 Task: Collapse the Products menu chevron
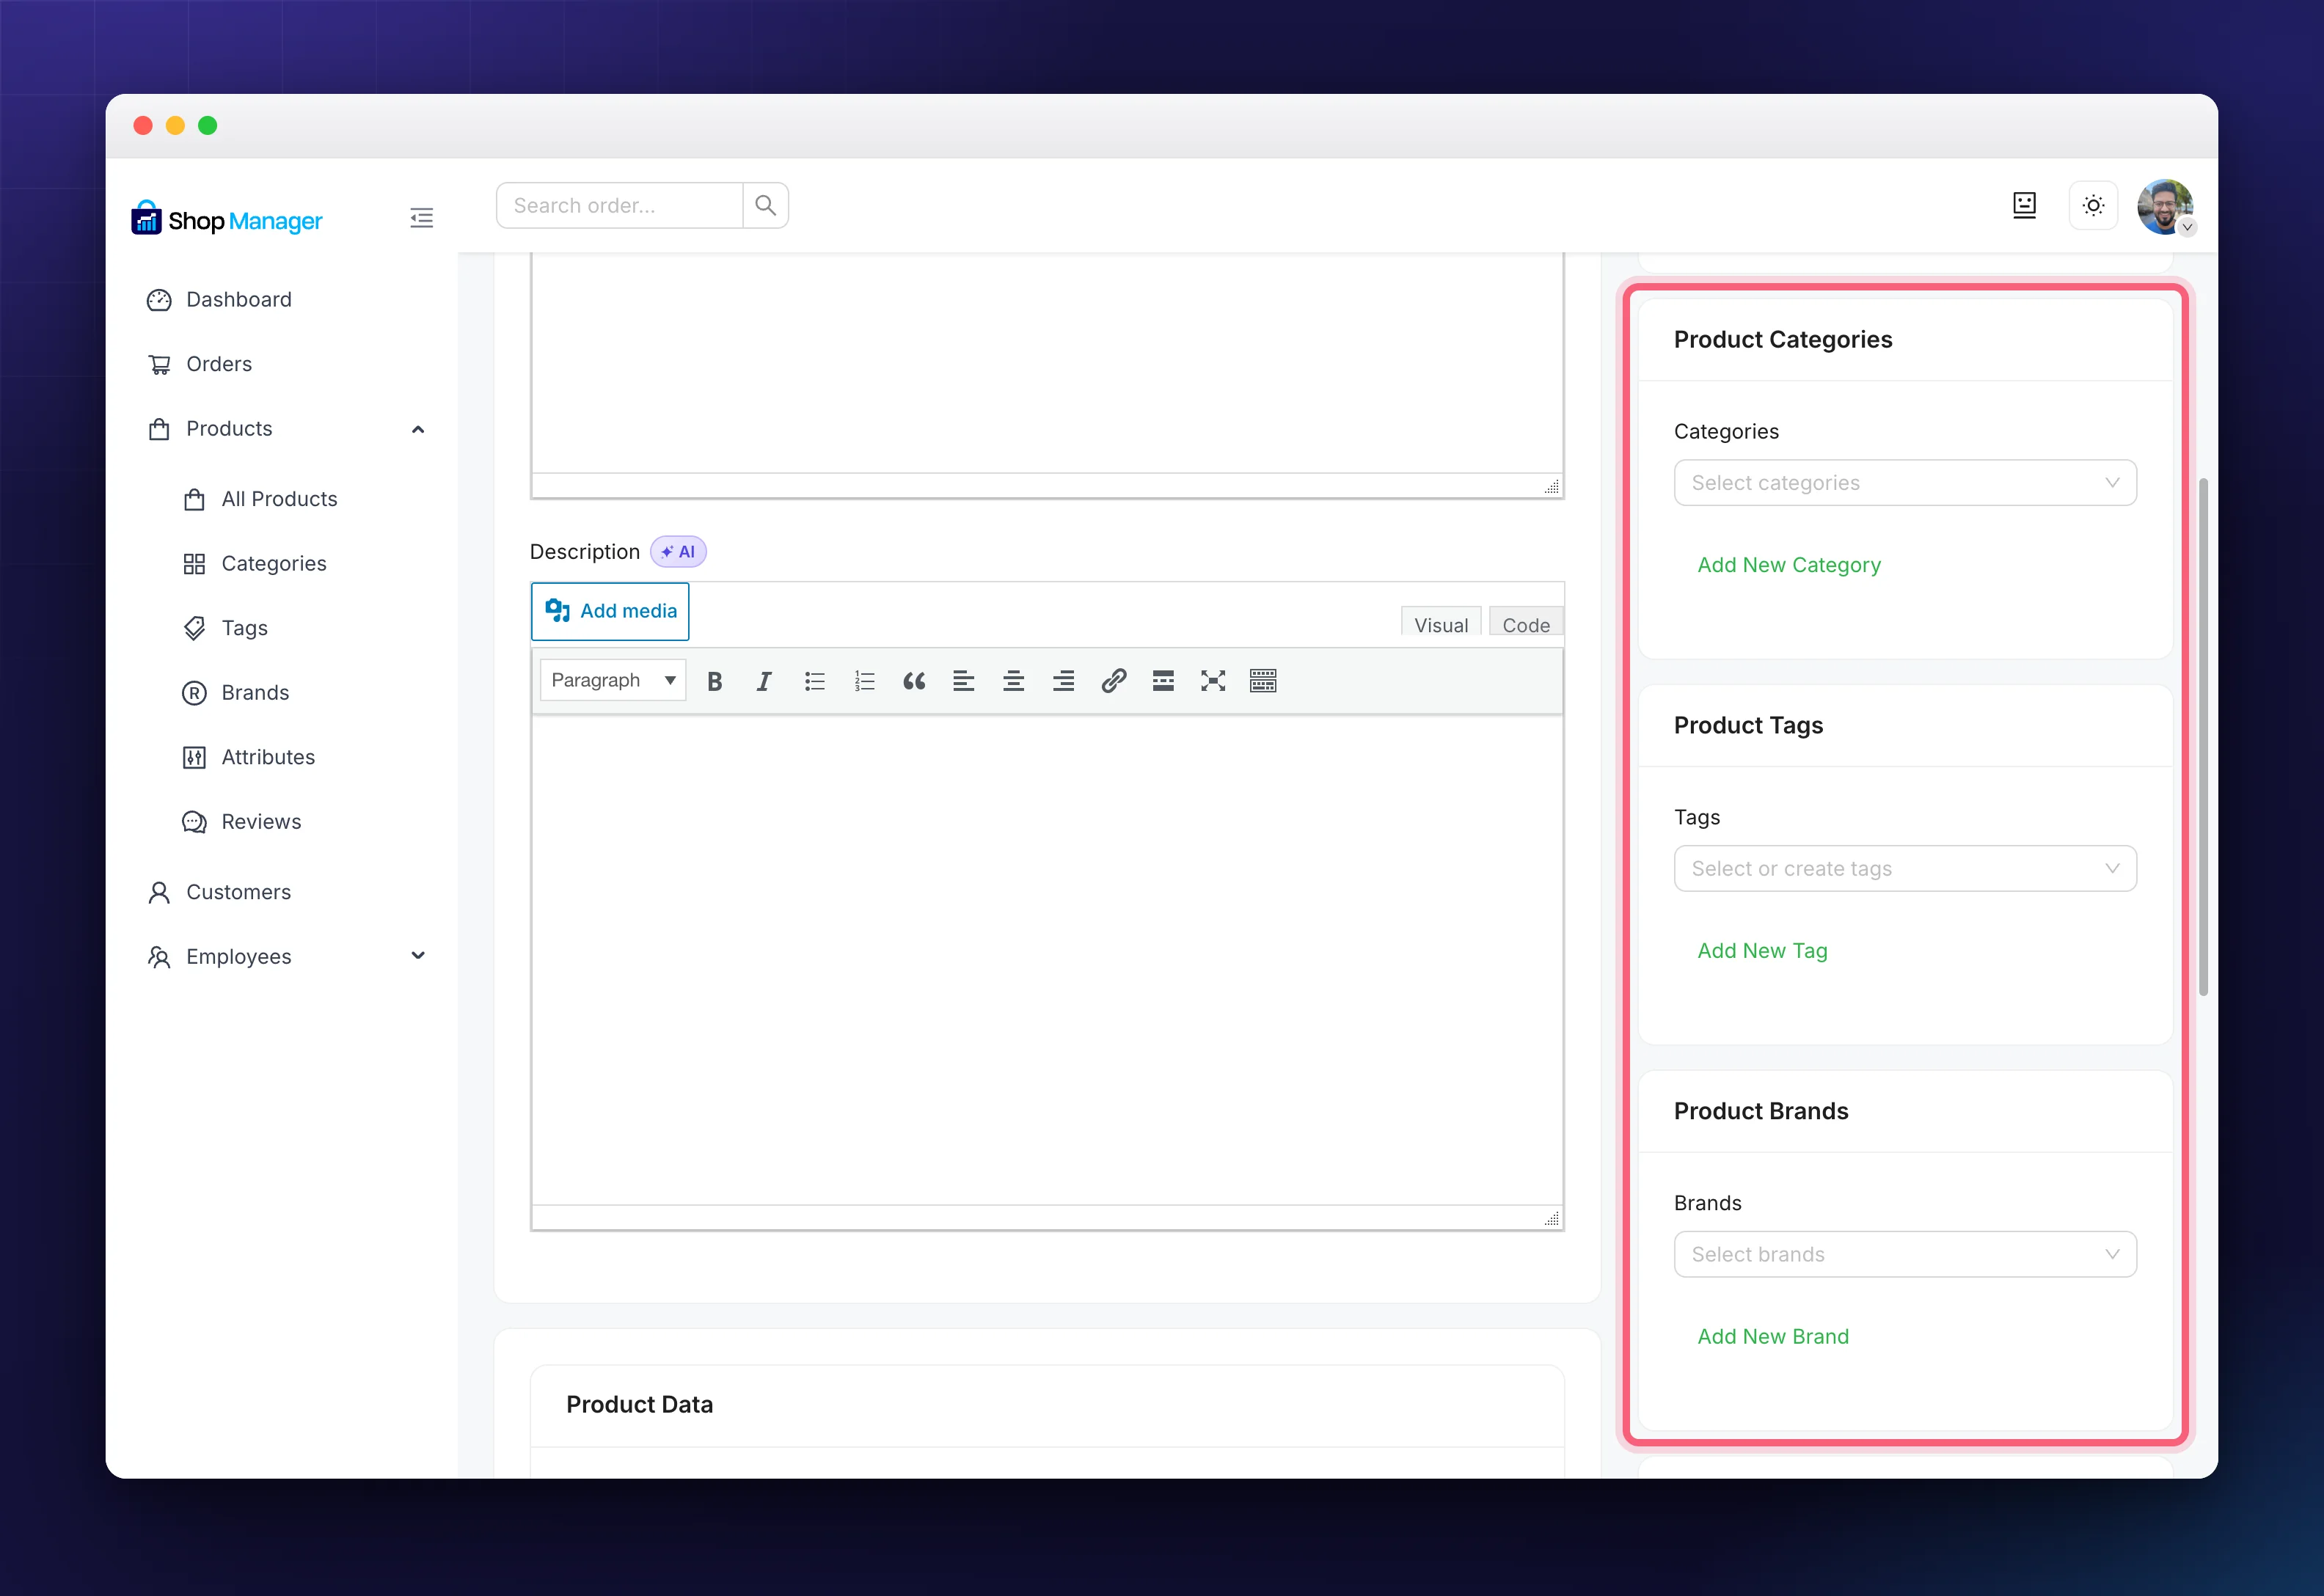coord(418,429)
